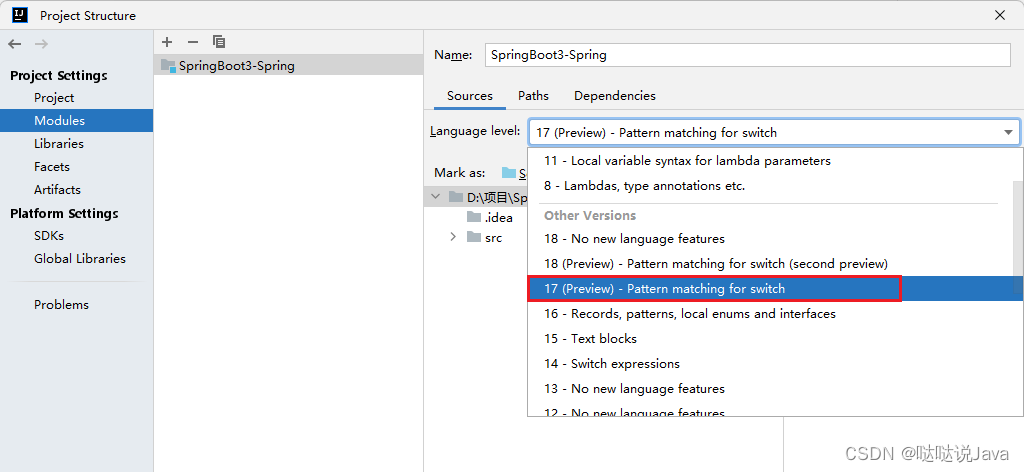Open the Problems section
The width and height of the screenshot is (1024, 472).
[61, 304]
